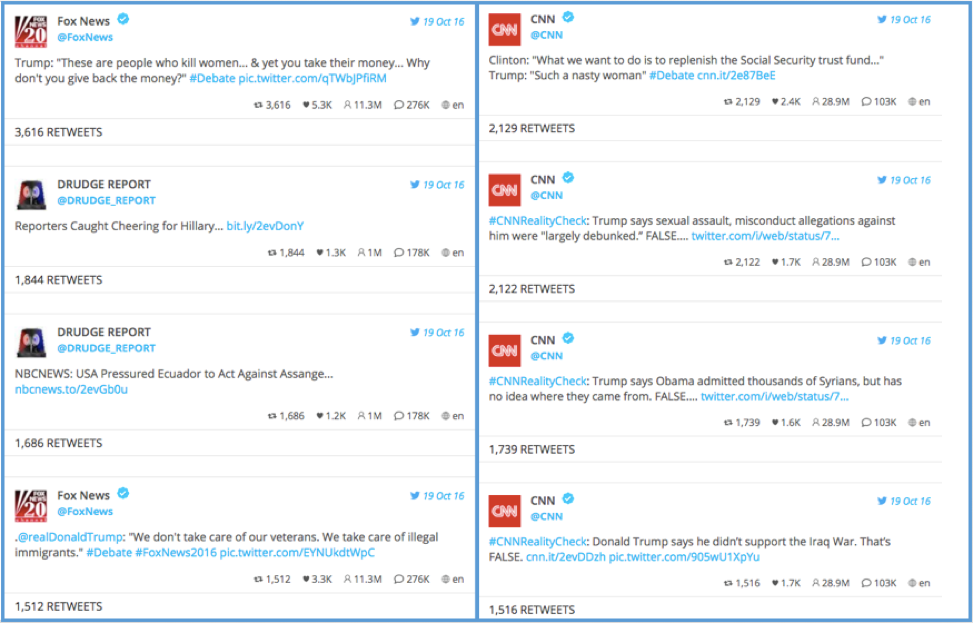The height and width of the screenshot is (623, 973).
Task: Visit @DRUDGE_REPORT handle on the Assange tweet
Action: pyautogui.click(x=106, y=348)
